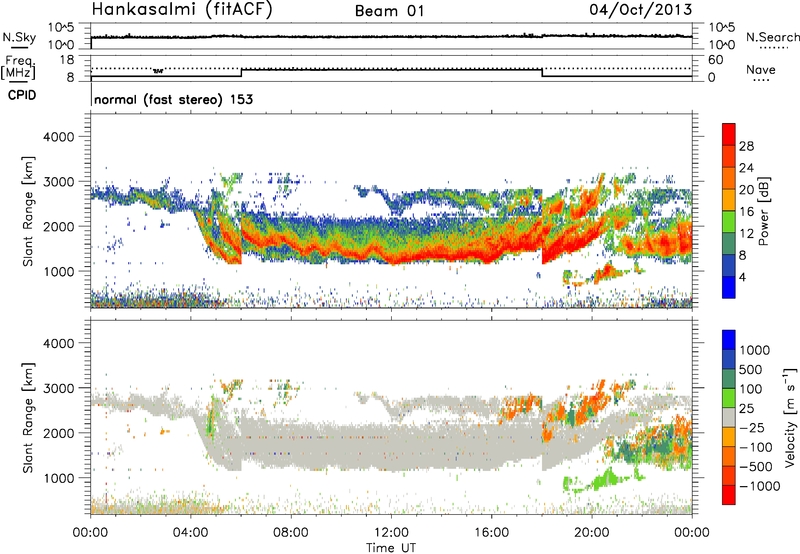Pick the blue swatch above 1000 on the velocity colorbar

729,340
